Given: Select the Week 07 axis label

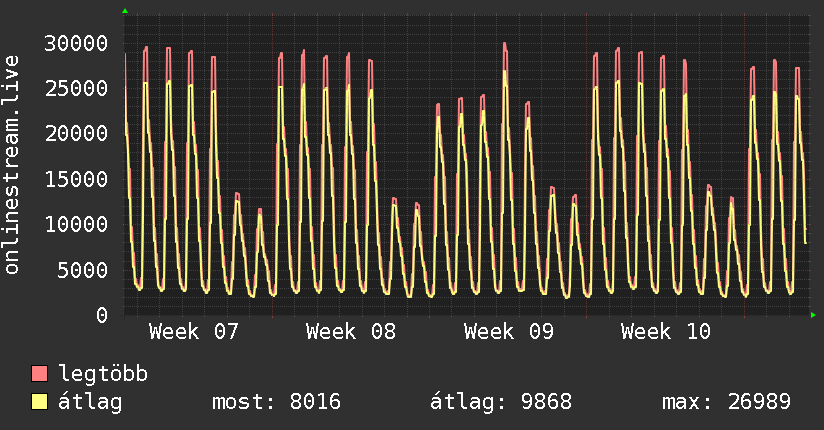Looking at the screenshot, I should click(193, 332).
